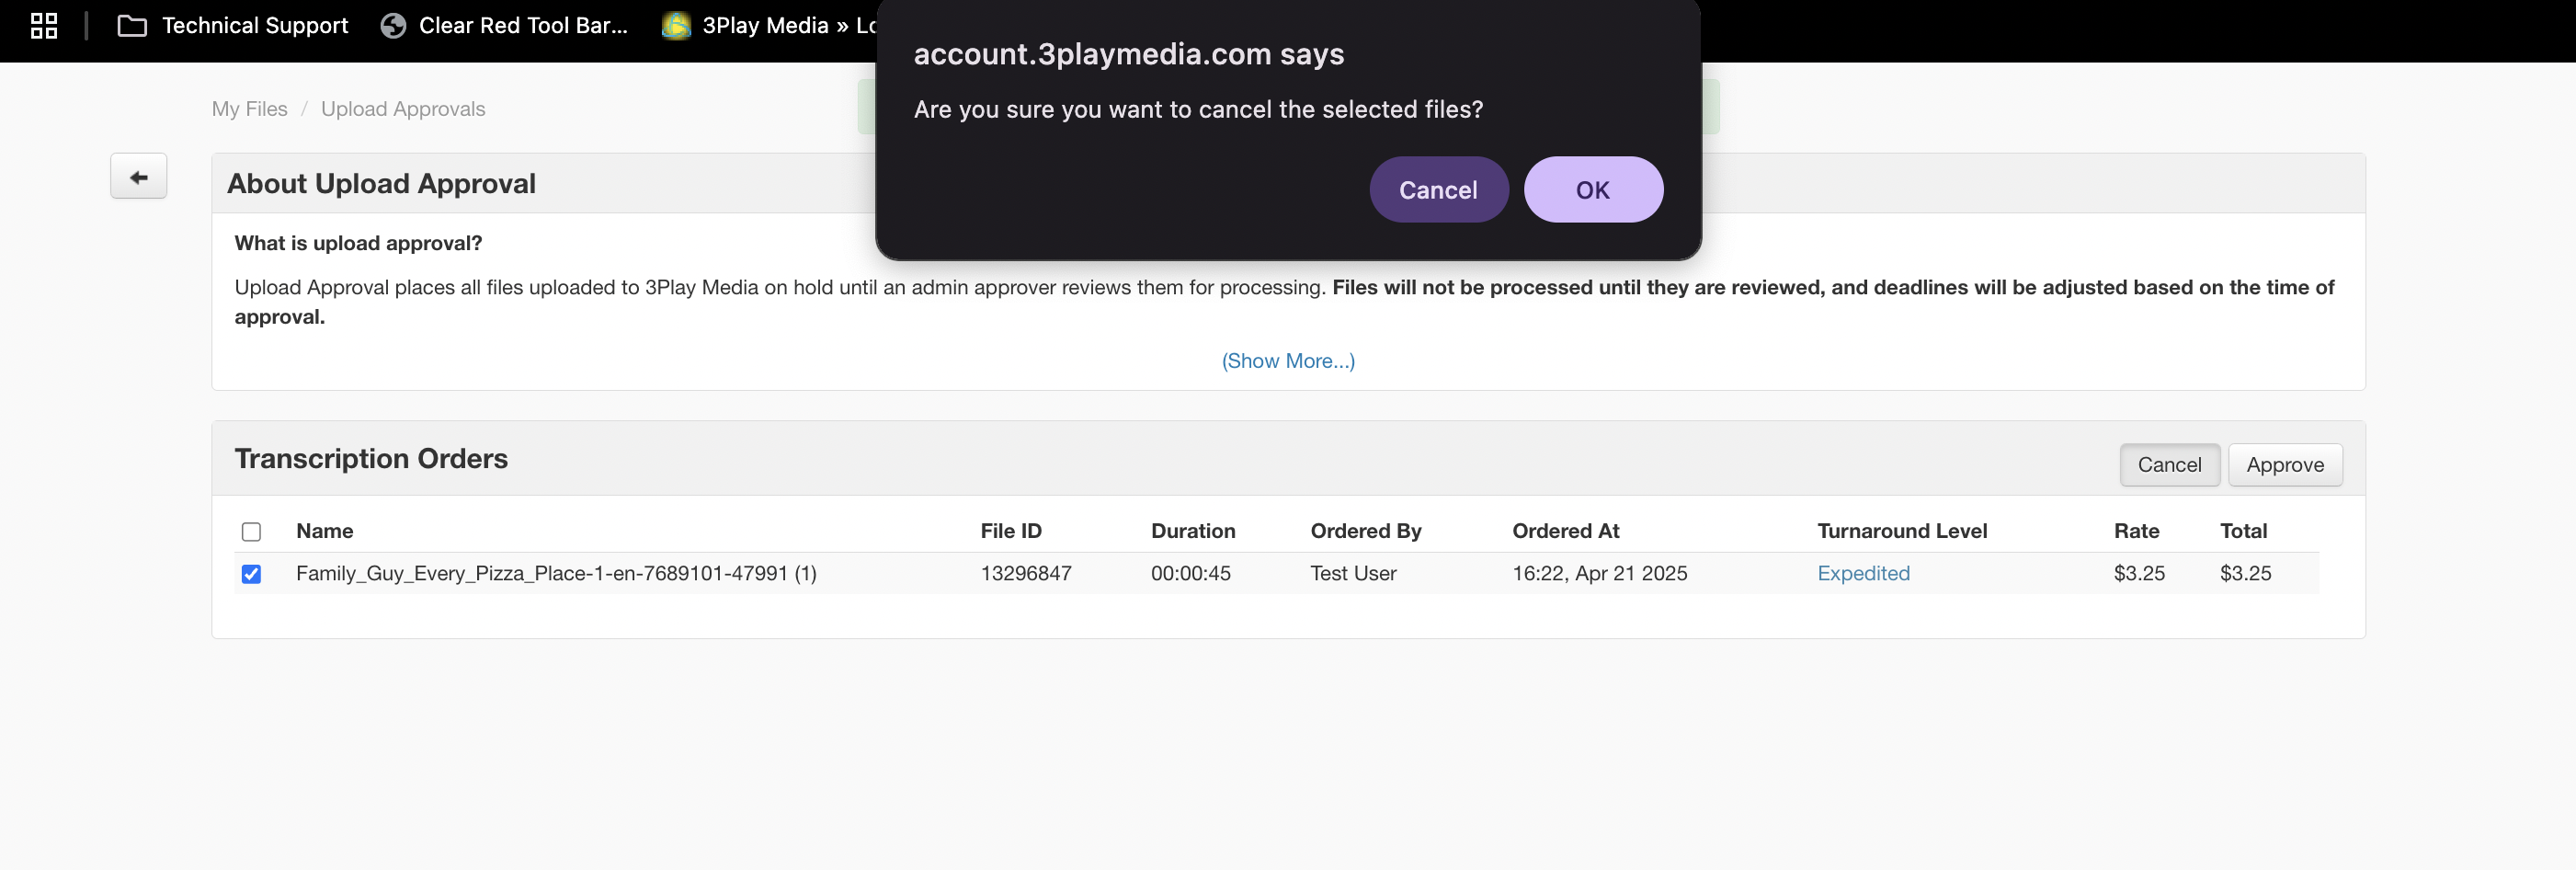The height and width of the screenshot is (870, 2576).
Task: Click the About Upload Approval heading
Action: pyautogui.click(x=381, y=184)
